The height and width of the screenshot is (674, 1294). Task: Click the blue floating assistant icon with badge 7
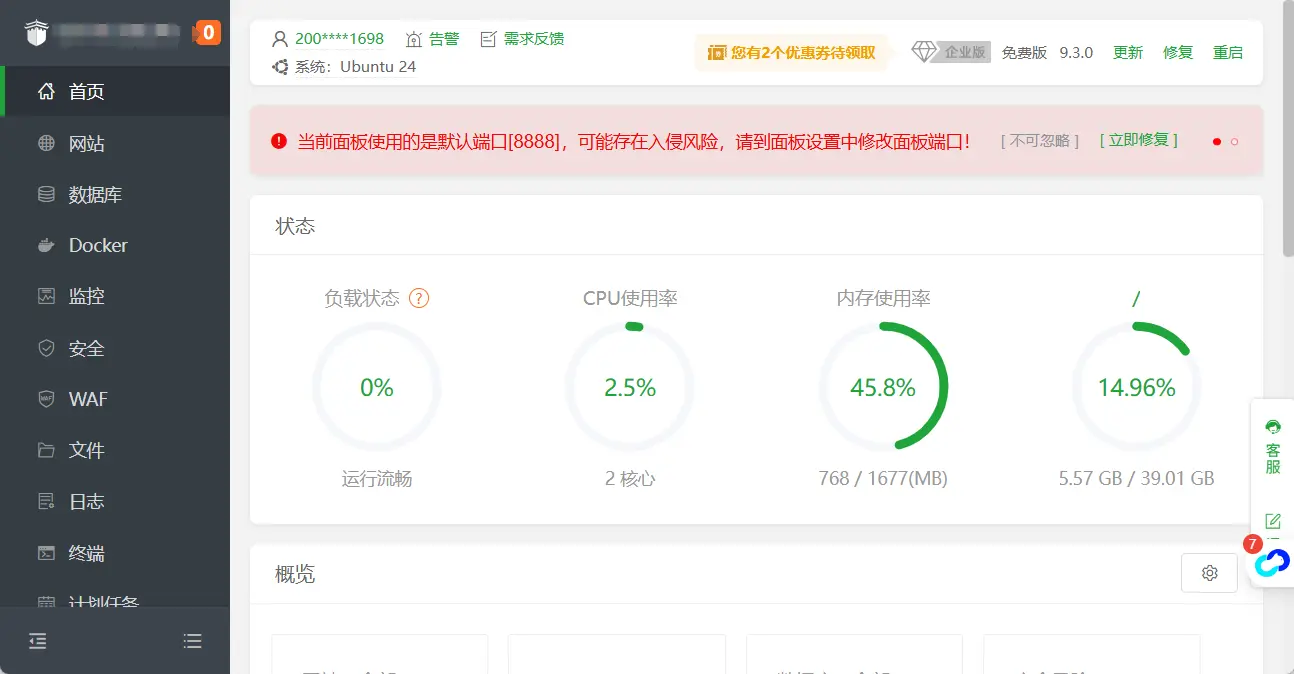click(1272, 562)
